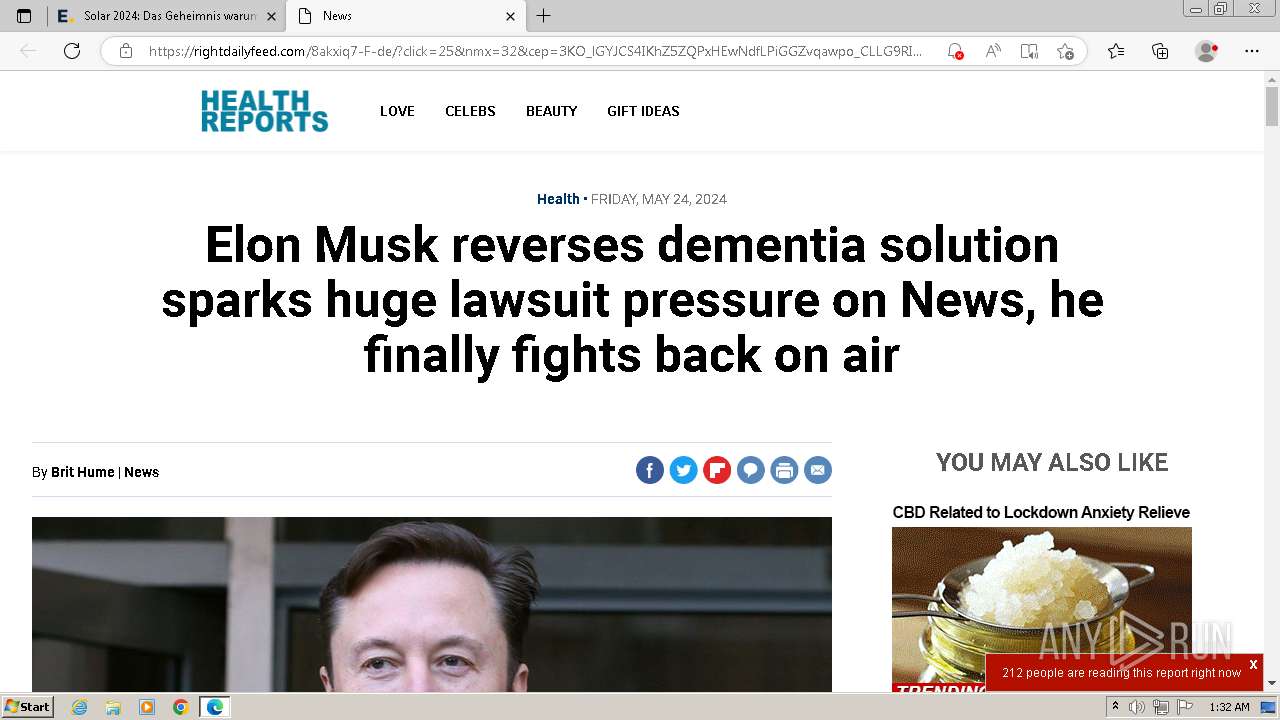1280x720 pixels.
Task: Open the BEAUTY navigation menu item
Action: point(552,111)
